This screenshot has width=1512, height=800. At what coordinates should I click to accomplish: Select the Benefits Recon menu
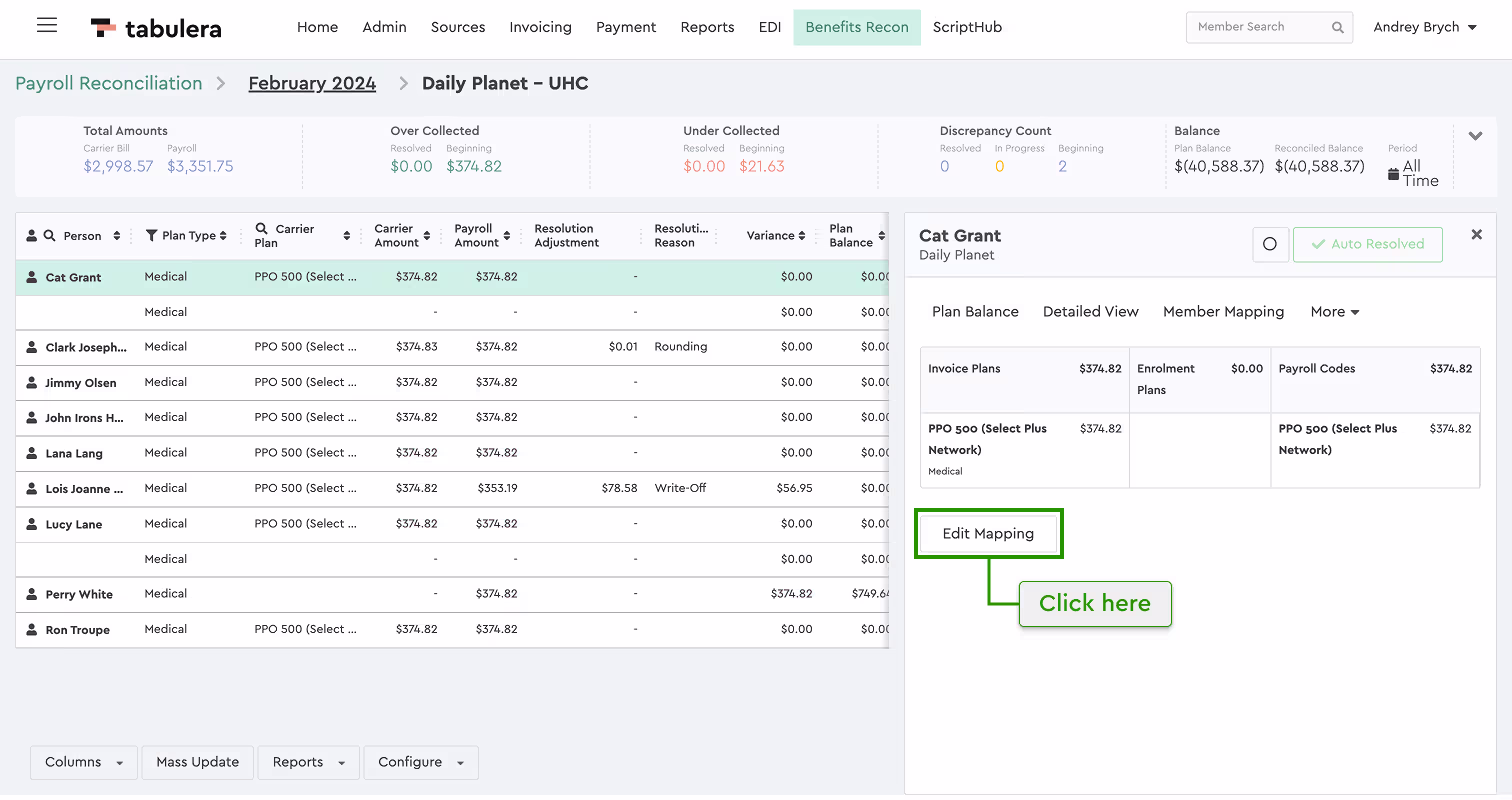pyautogui.click(x=857, y=27)
